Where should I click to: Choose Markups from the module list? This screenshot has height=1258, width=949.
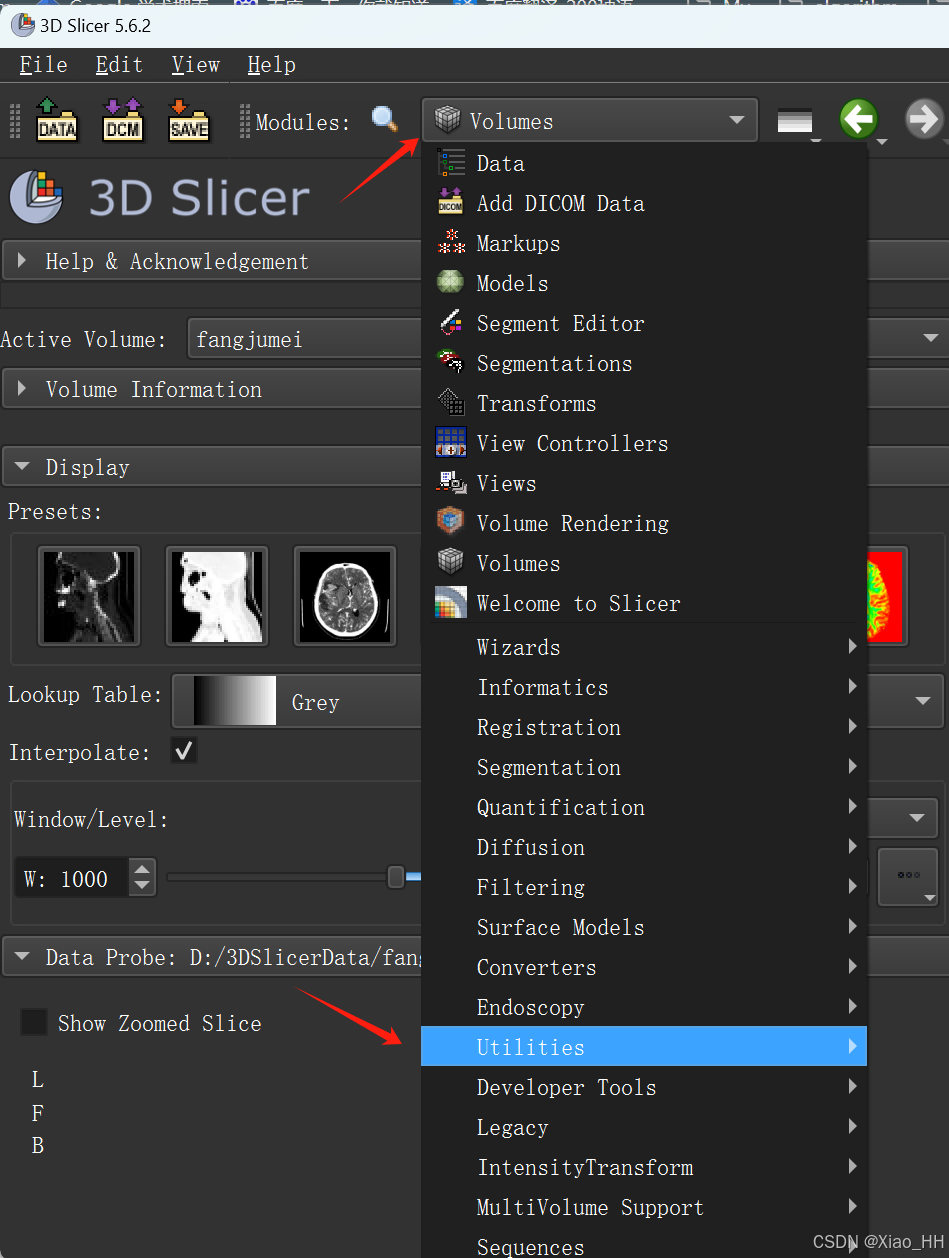tap(644, 243)
